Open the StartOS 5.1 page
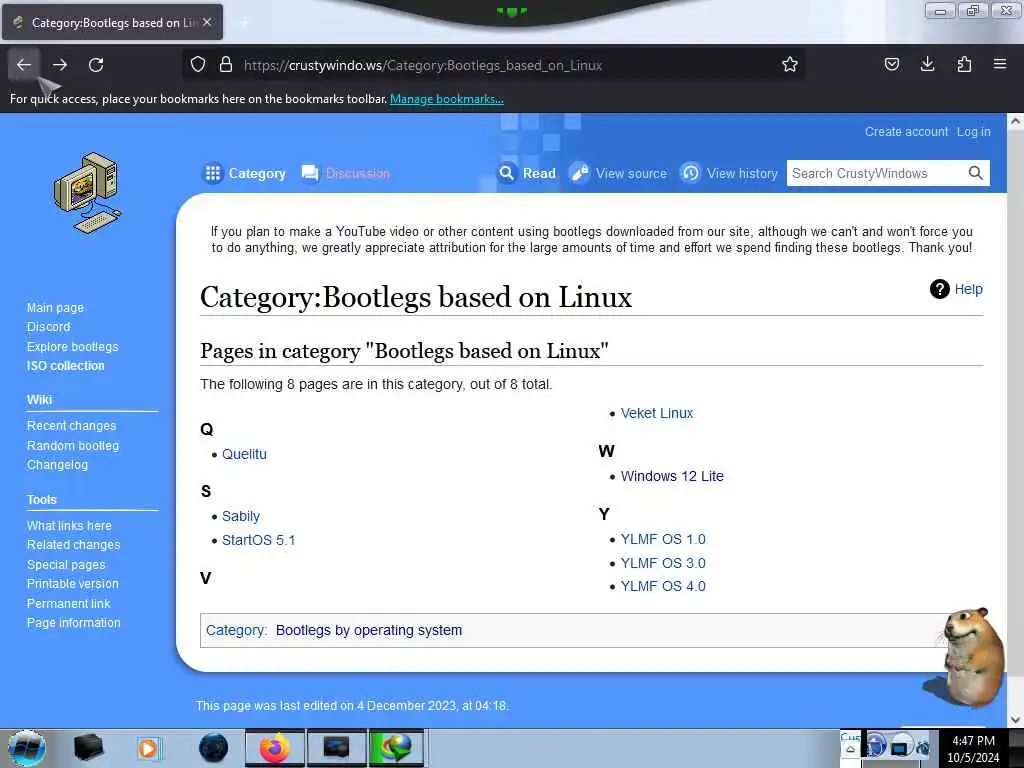This screenshot has width=1024, height=768. pyautogui.click(x=258, y=540)
